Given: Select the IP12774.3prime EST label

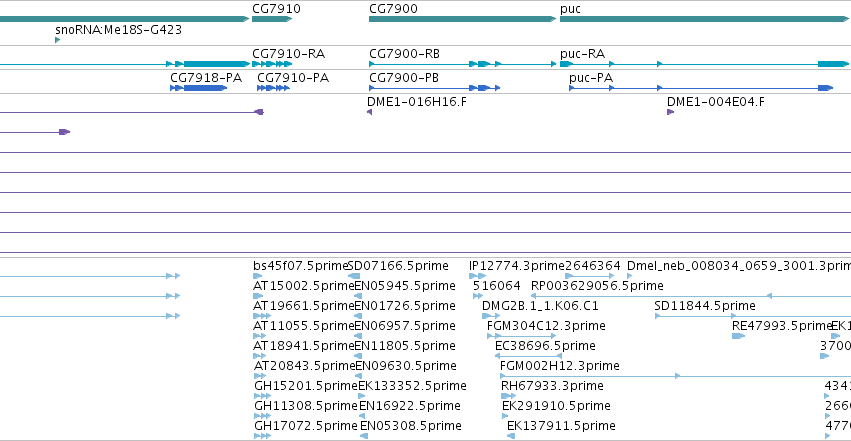Looking at the screenshot, I should click(x=517, y=266).
